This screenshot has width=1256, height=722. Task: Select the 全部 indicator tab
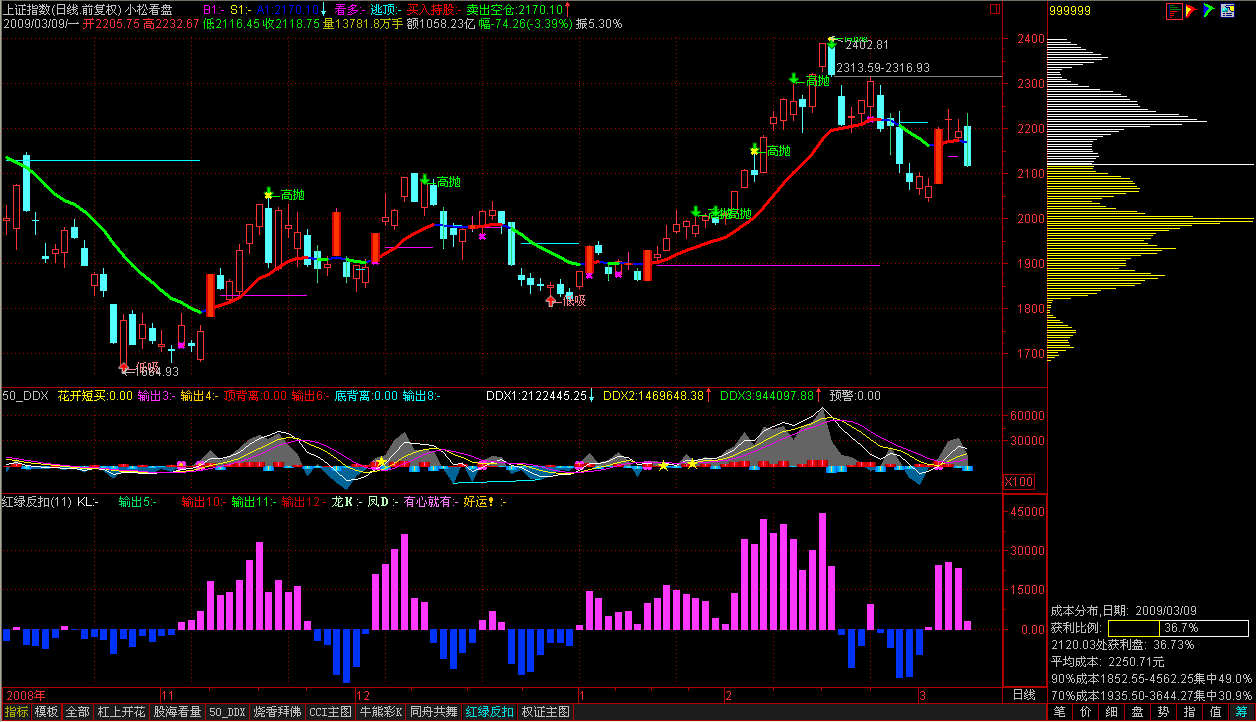77,712
